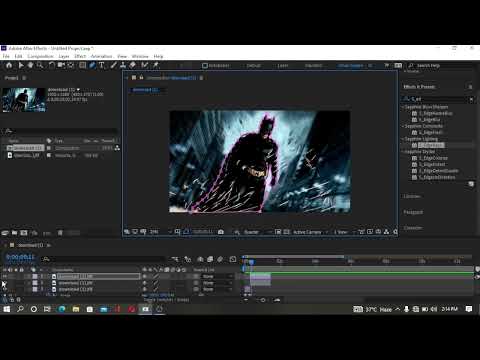
Task: Open the Animation menu
Action: click(x=102, y=56)
